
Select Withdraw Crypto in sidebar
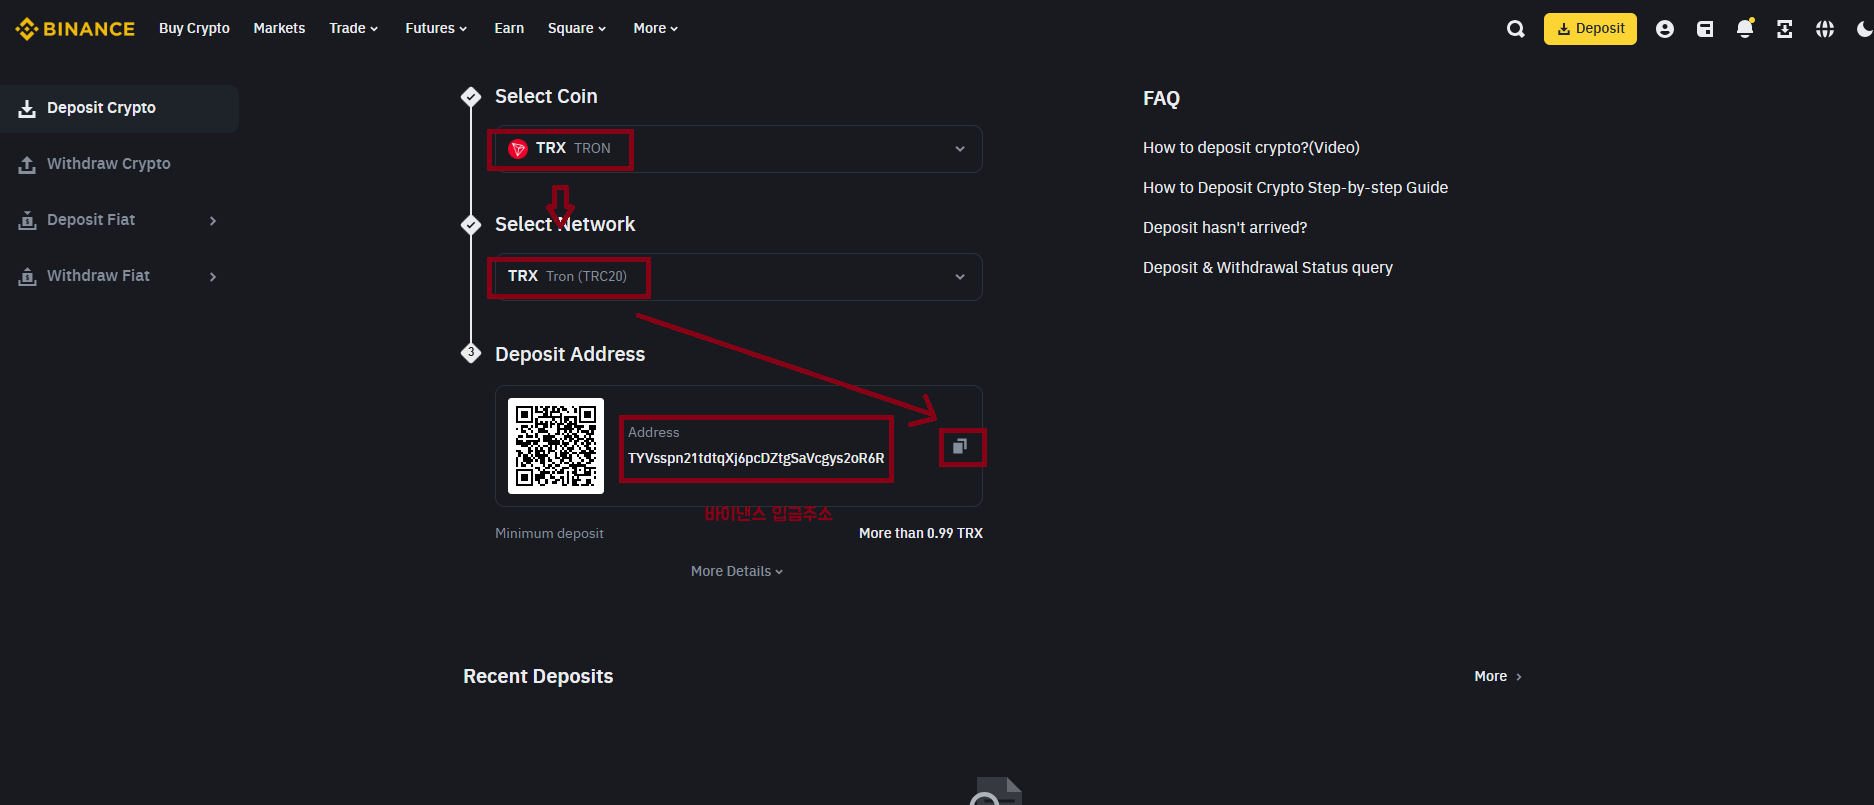tap(119, 164)
